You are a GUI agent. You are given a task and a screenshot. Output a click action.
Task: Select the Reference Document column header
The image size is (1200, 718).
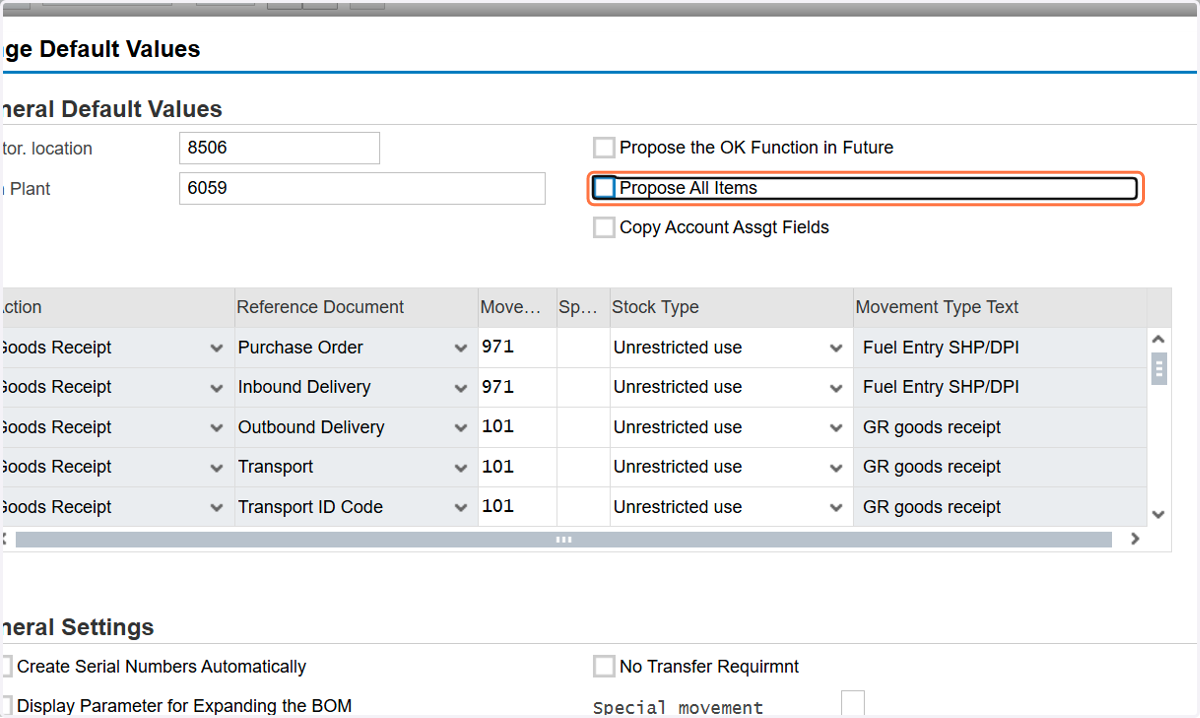click(355, 307)
